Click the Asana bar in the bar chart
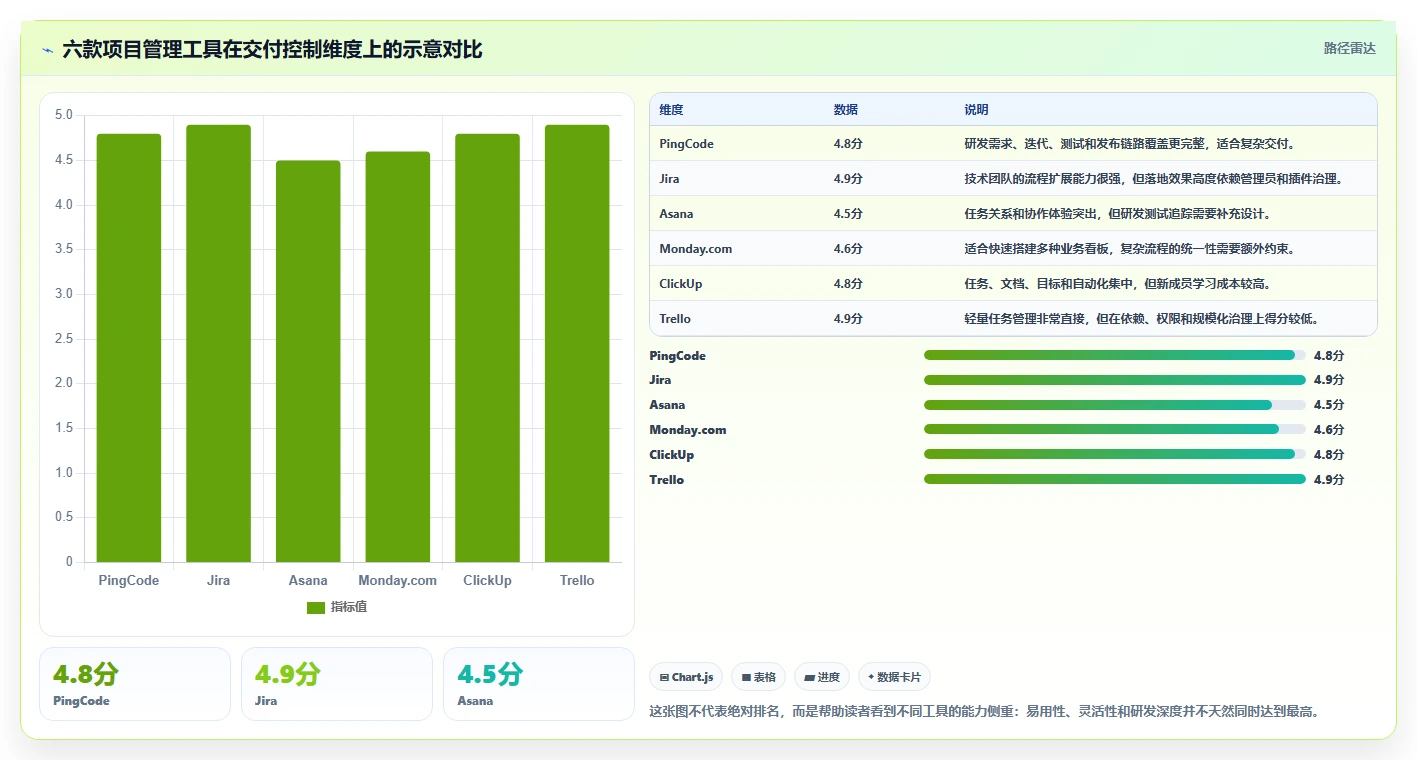 tap(308, 361)
